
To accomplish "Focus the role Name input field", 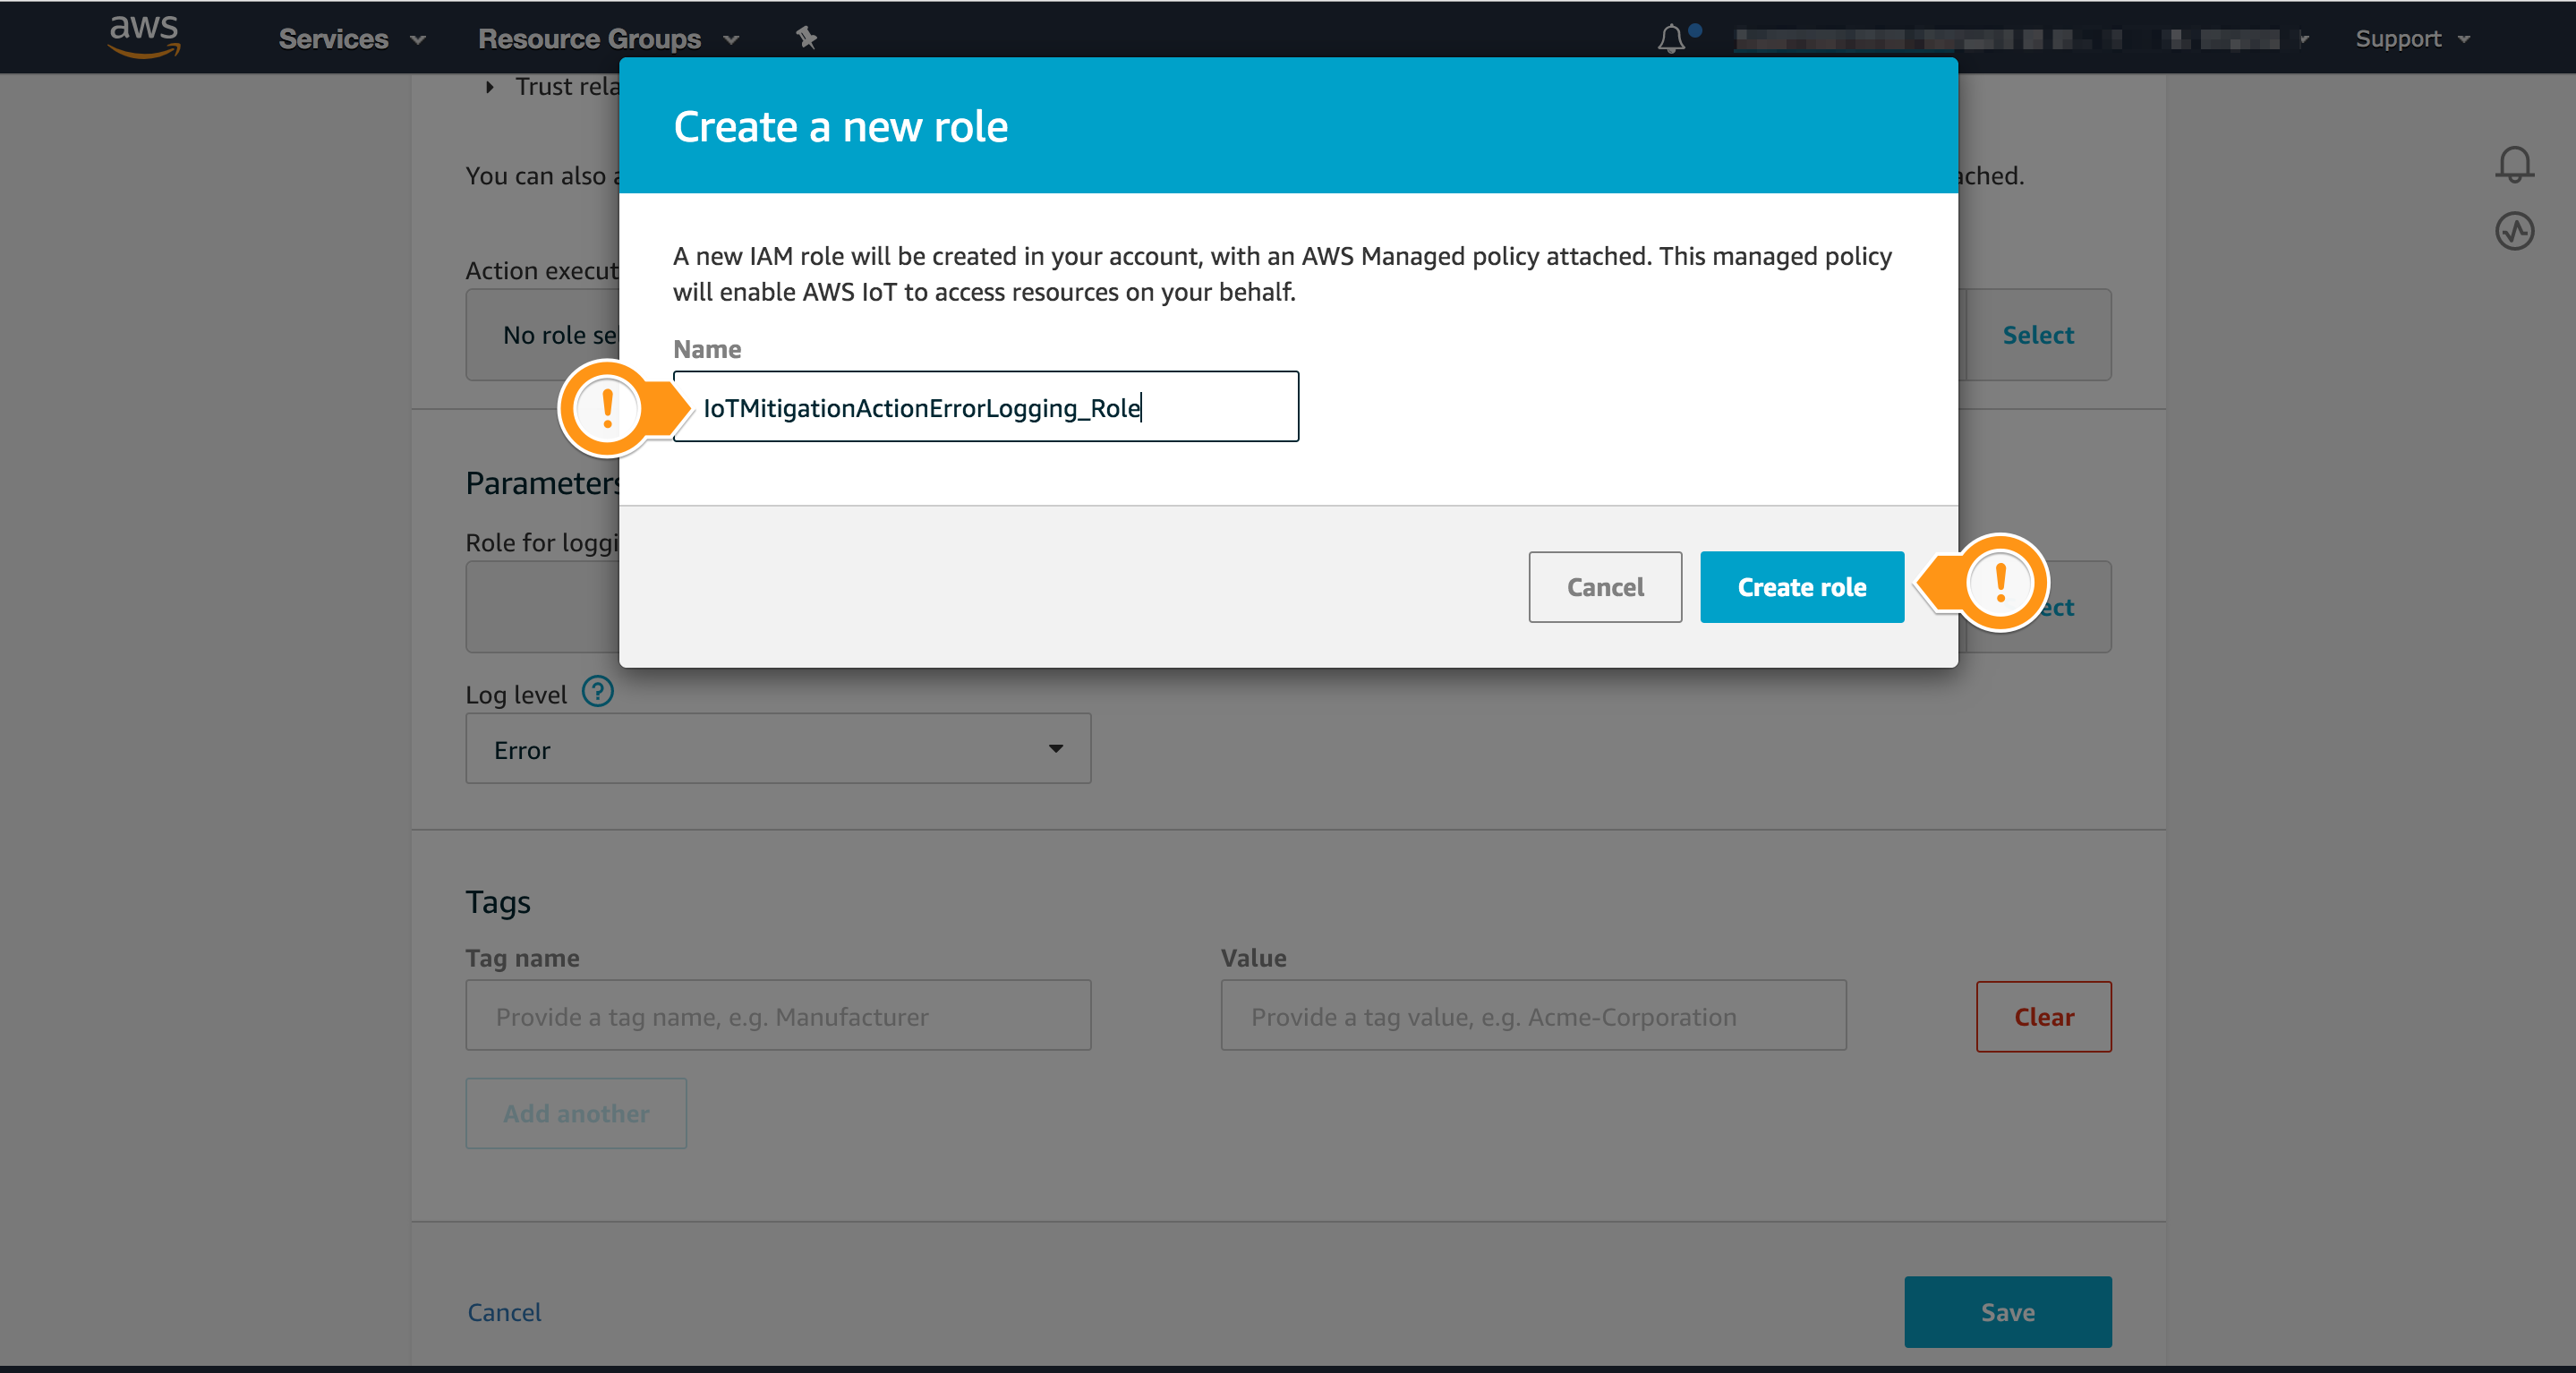I will [986, 407].
